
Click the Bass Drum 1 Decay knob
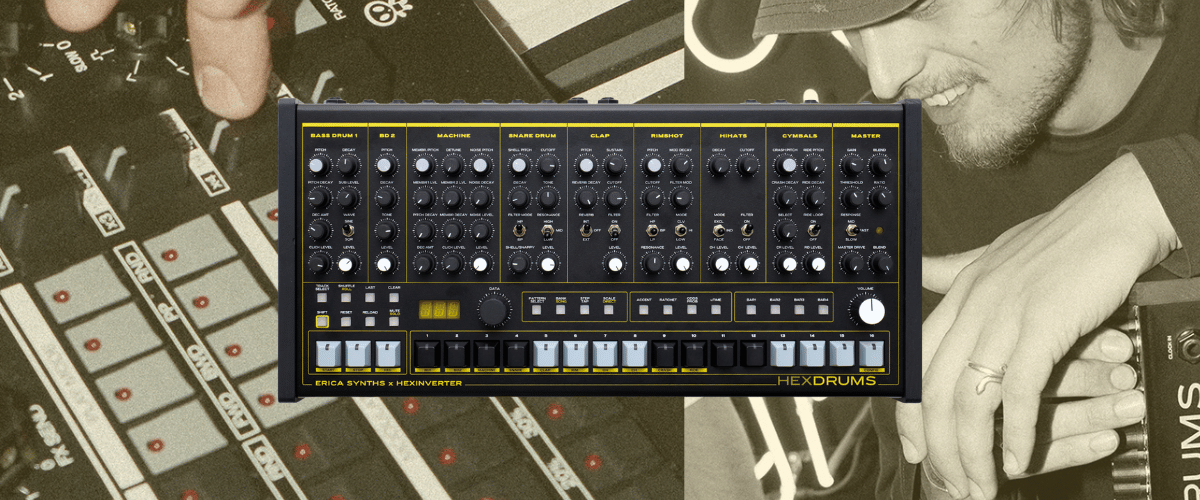349,165
